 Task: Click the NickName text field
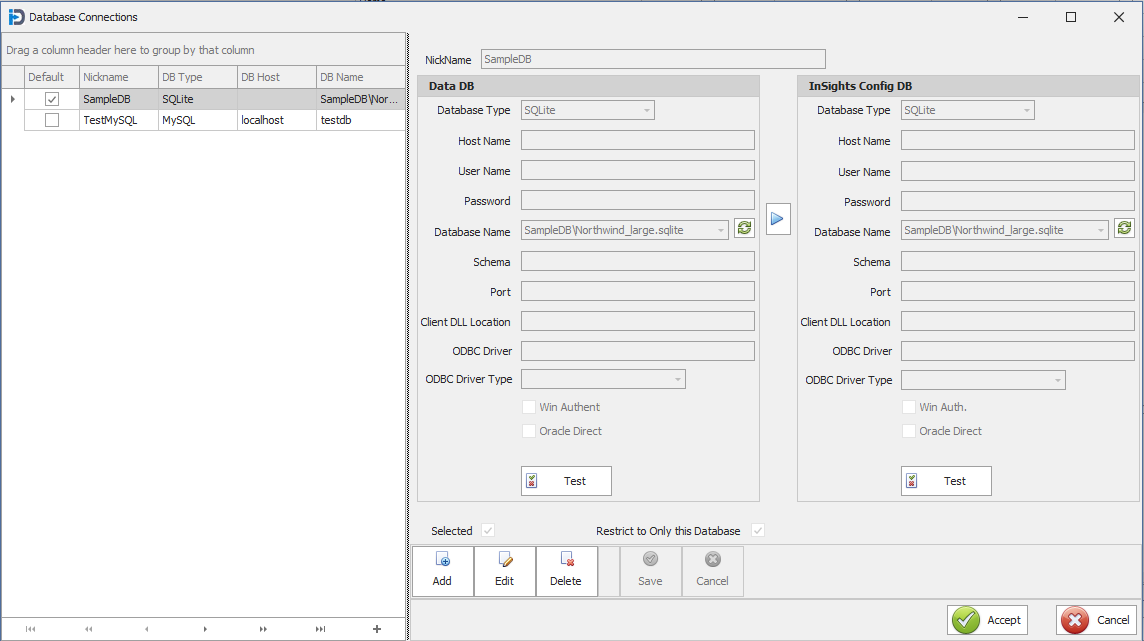click(653, 59)
